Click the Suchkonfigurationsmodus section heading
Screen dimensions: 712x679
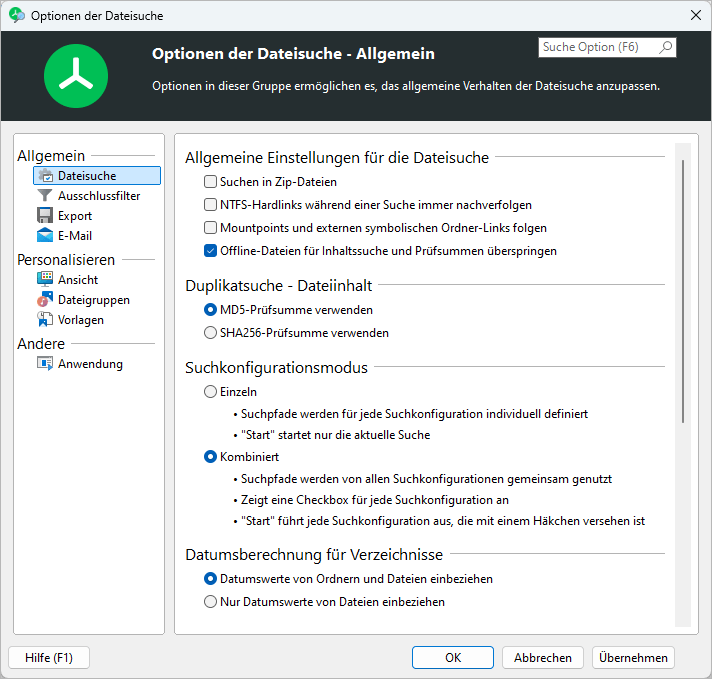tap(276, 367)
